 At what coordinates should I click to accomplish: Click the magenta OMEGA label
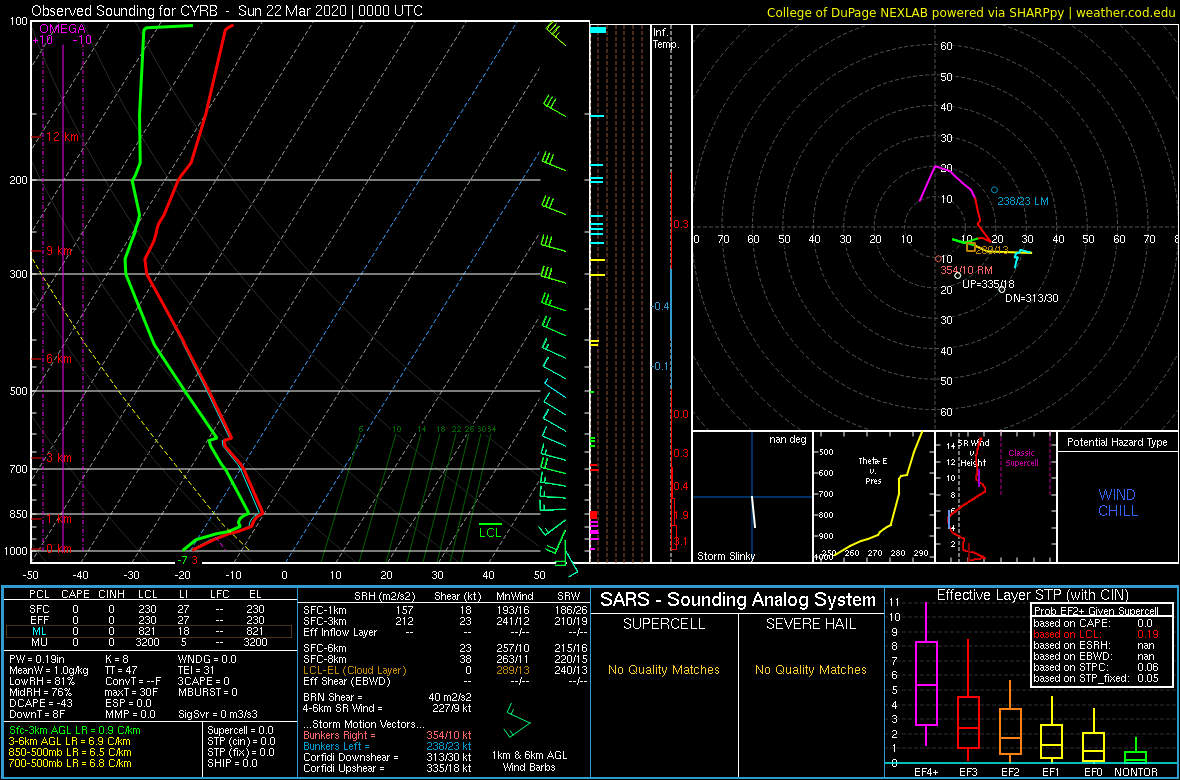[x=62, y=29]
